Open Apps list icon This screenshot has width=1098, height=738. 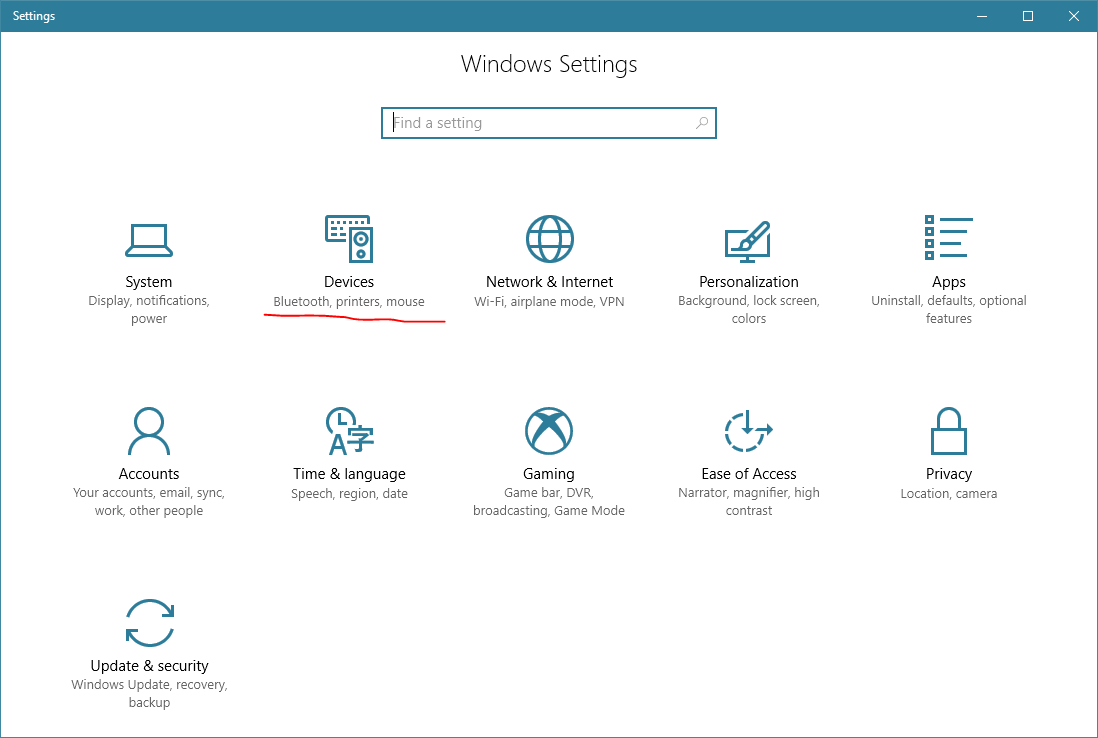coord(949,237)
